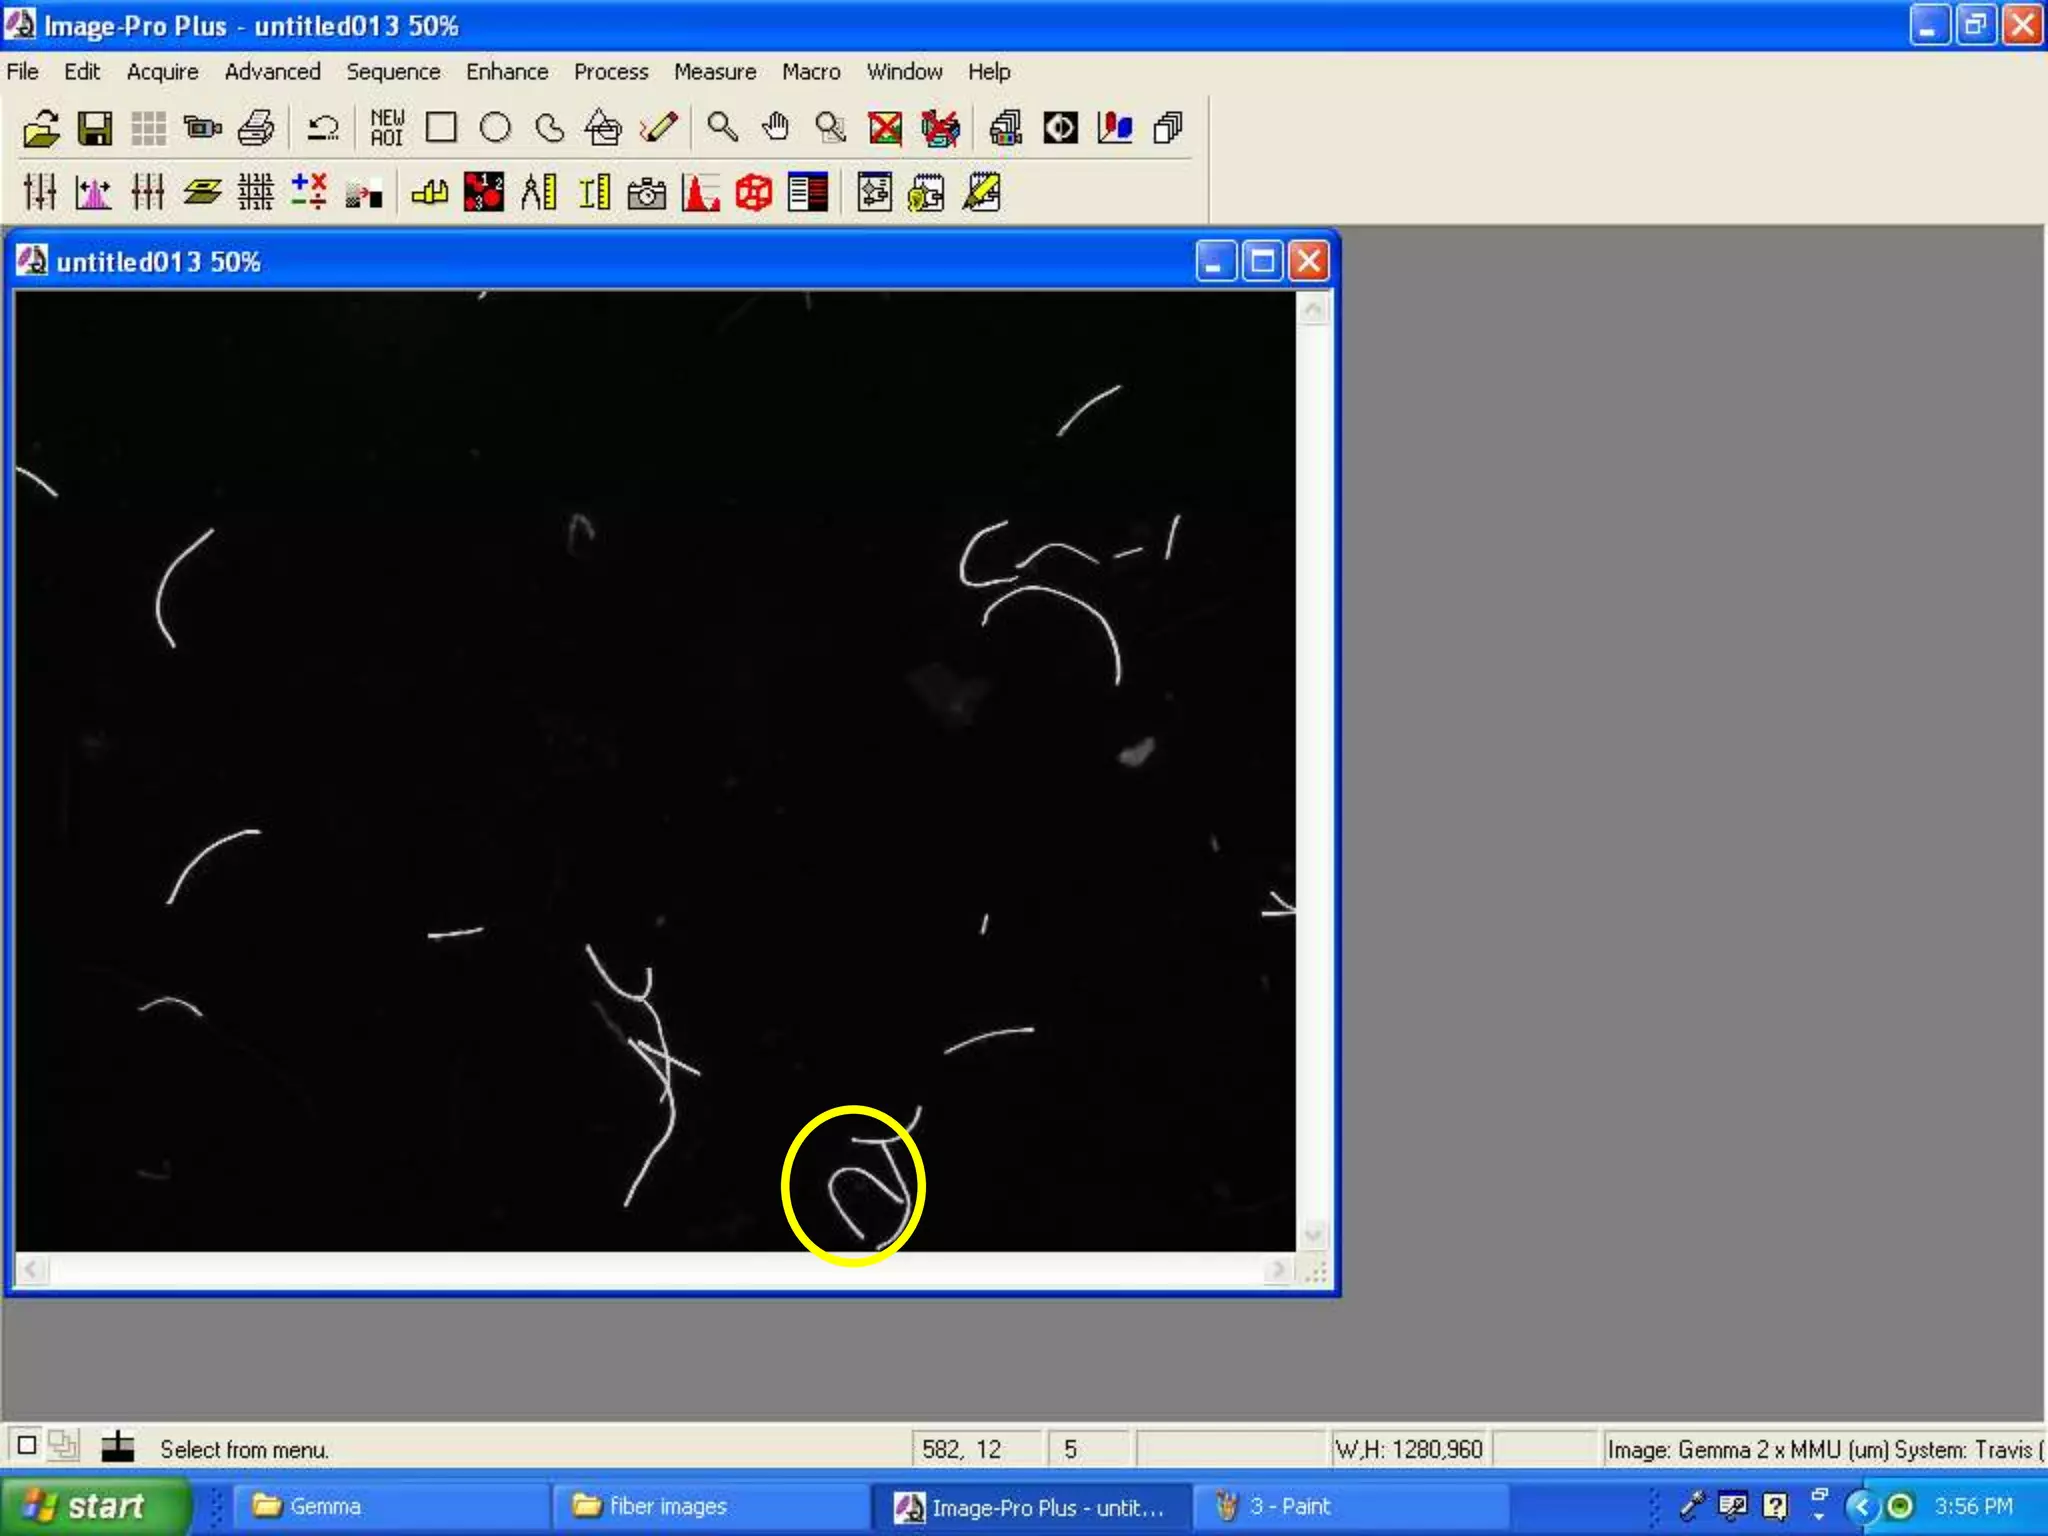Select the ellipse AOI tool
This screenshot has height=1536, width=2048.
click(495, 128)
